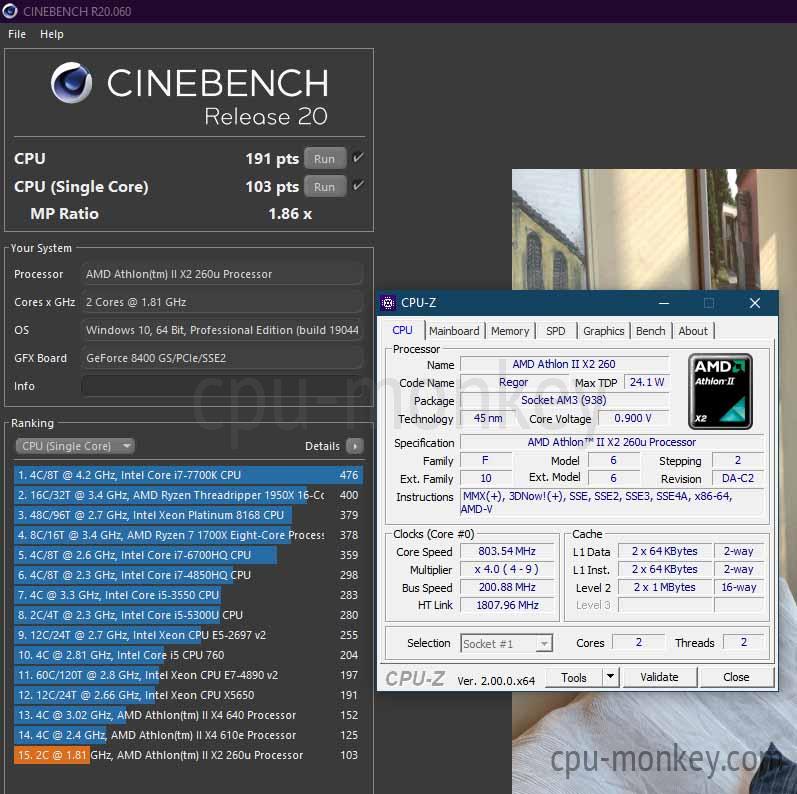Select highlighted row 15 Athlon II X2 260u

click(x=188, y=755)
